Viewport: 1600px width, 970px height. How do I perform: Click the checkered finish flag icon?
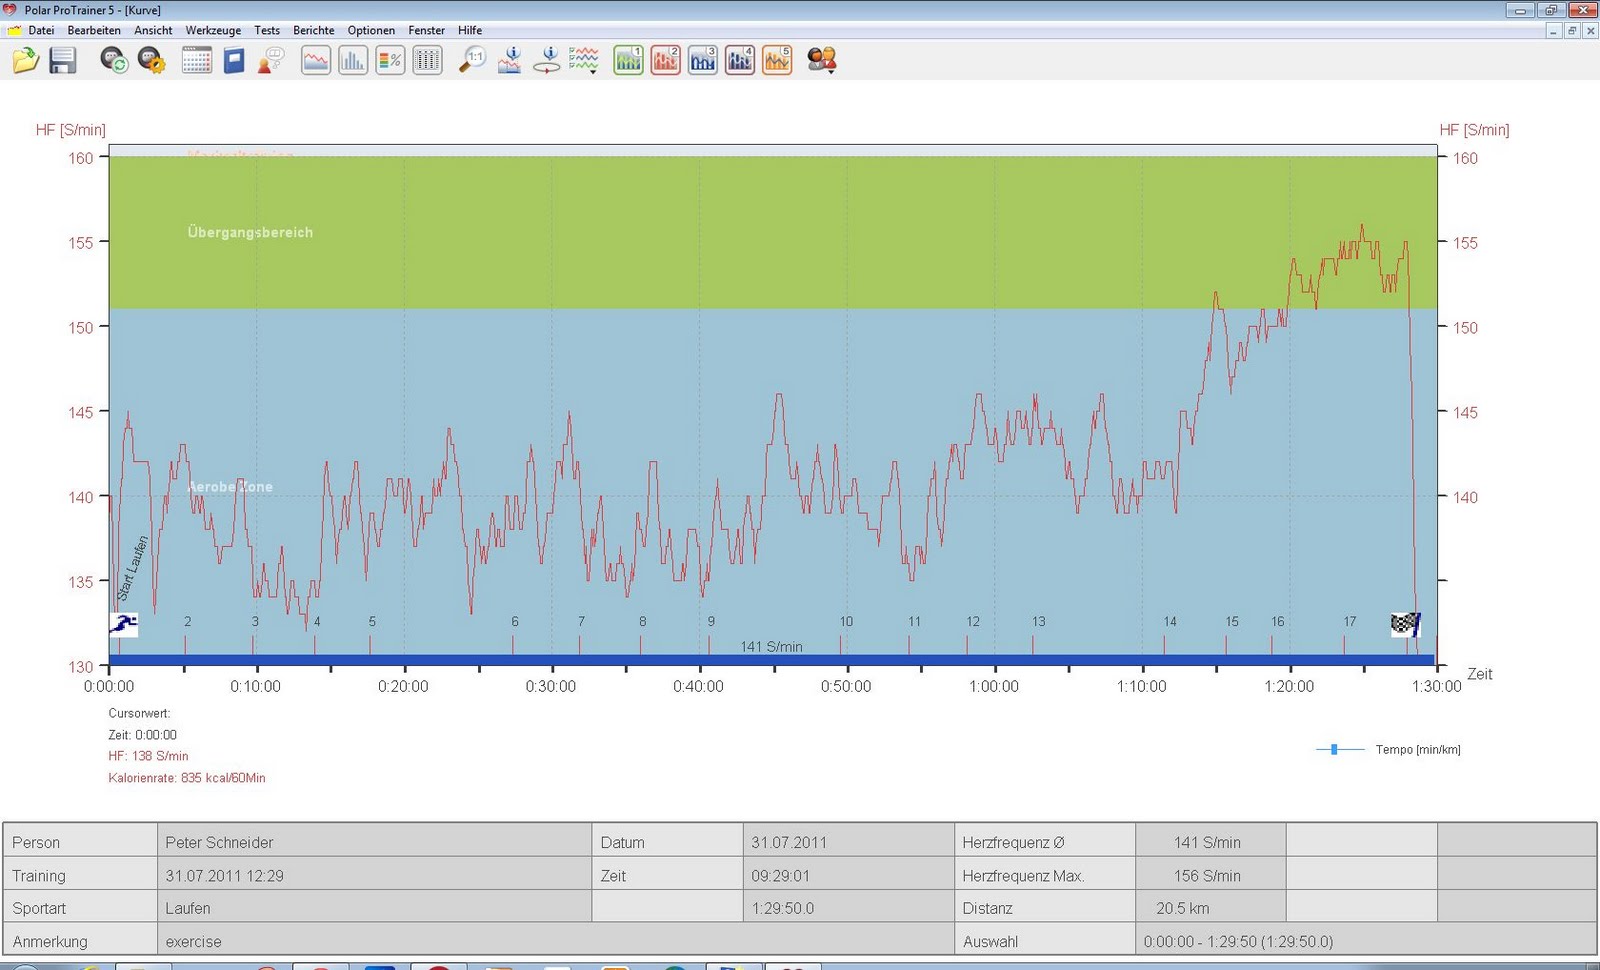(x=1405, y=625)
